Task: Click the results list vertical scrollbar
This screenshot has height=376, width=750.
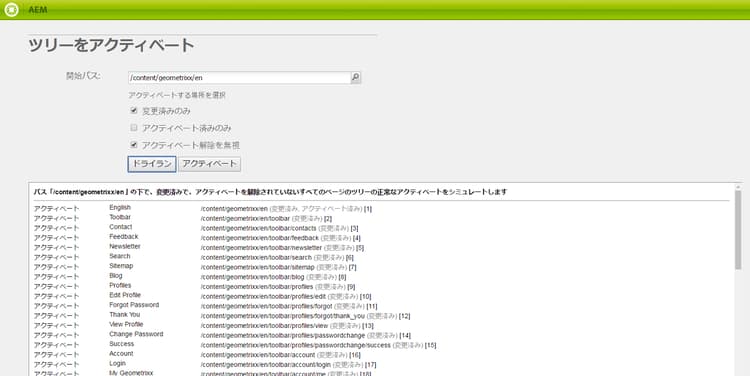Action: 738,230
